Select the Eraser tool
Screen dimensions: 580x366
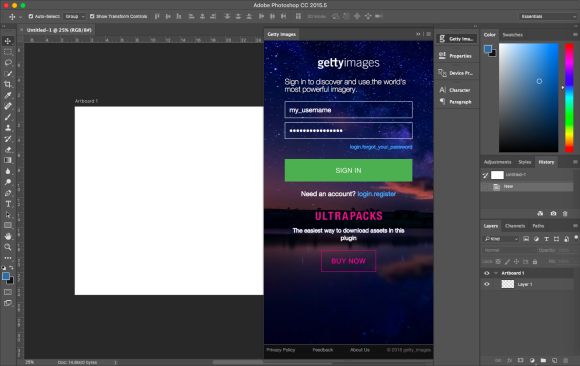coord(8,150)
